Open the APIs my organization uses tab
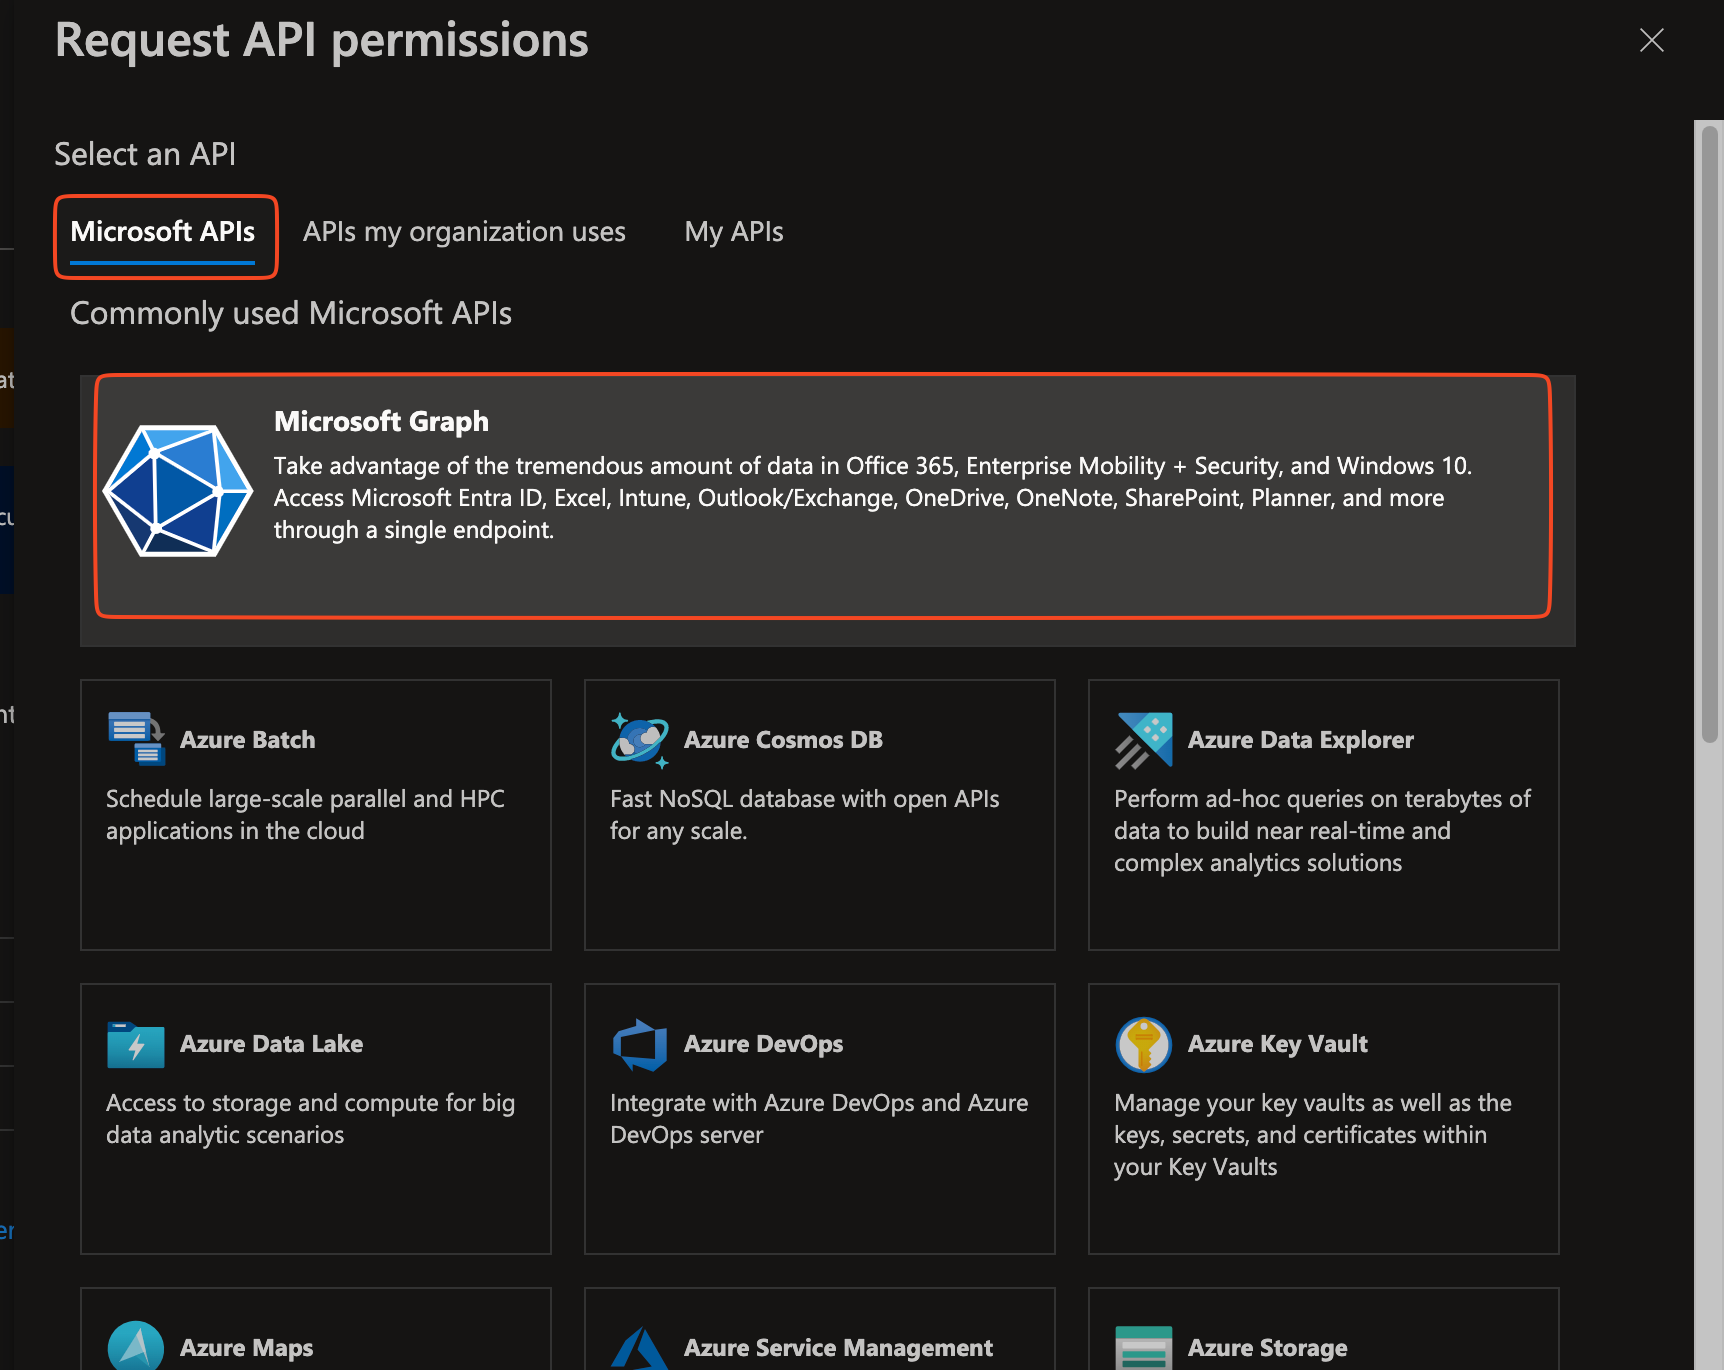 point(464,233)
